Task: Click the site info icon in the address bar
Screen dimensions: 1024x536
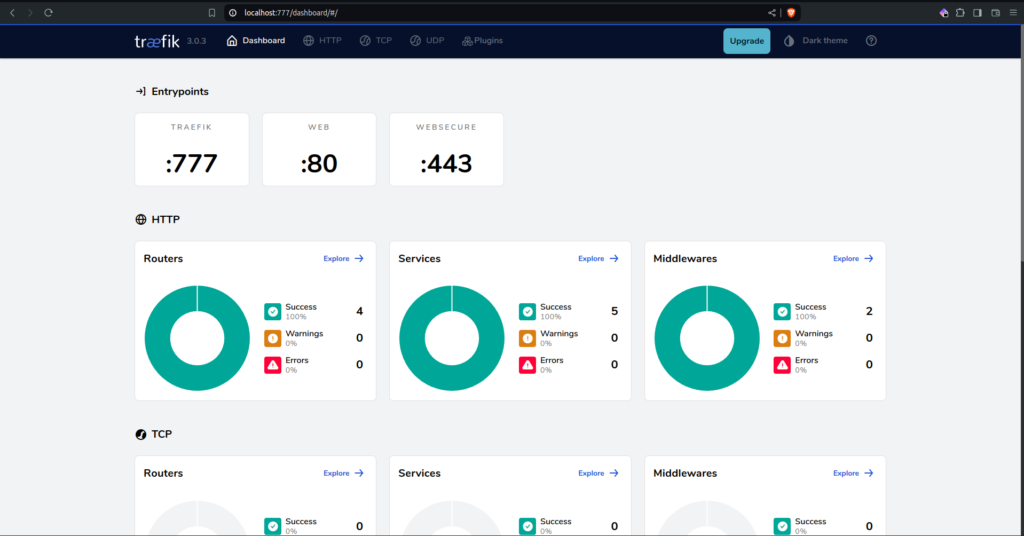Action: (x=233, y=12)
